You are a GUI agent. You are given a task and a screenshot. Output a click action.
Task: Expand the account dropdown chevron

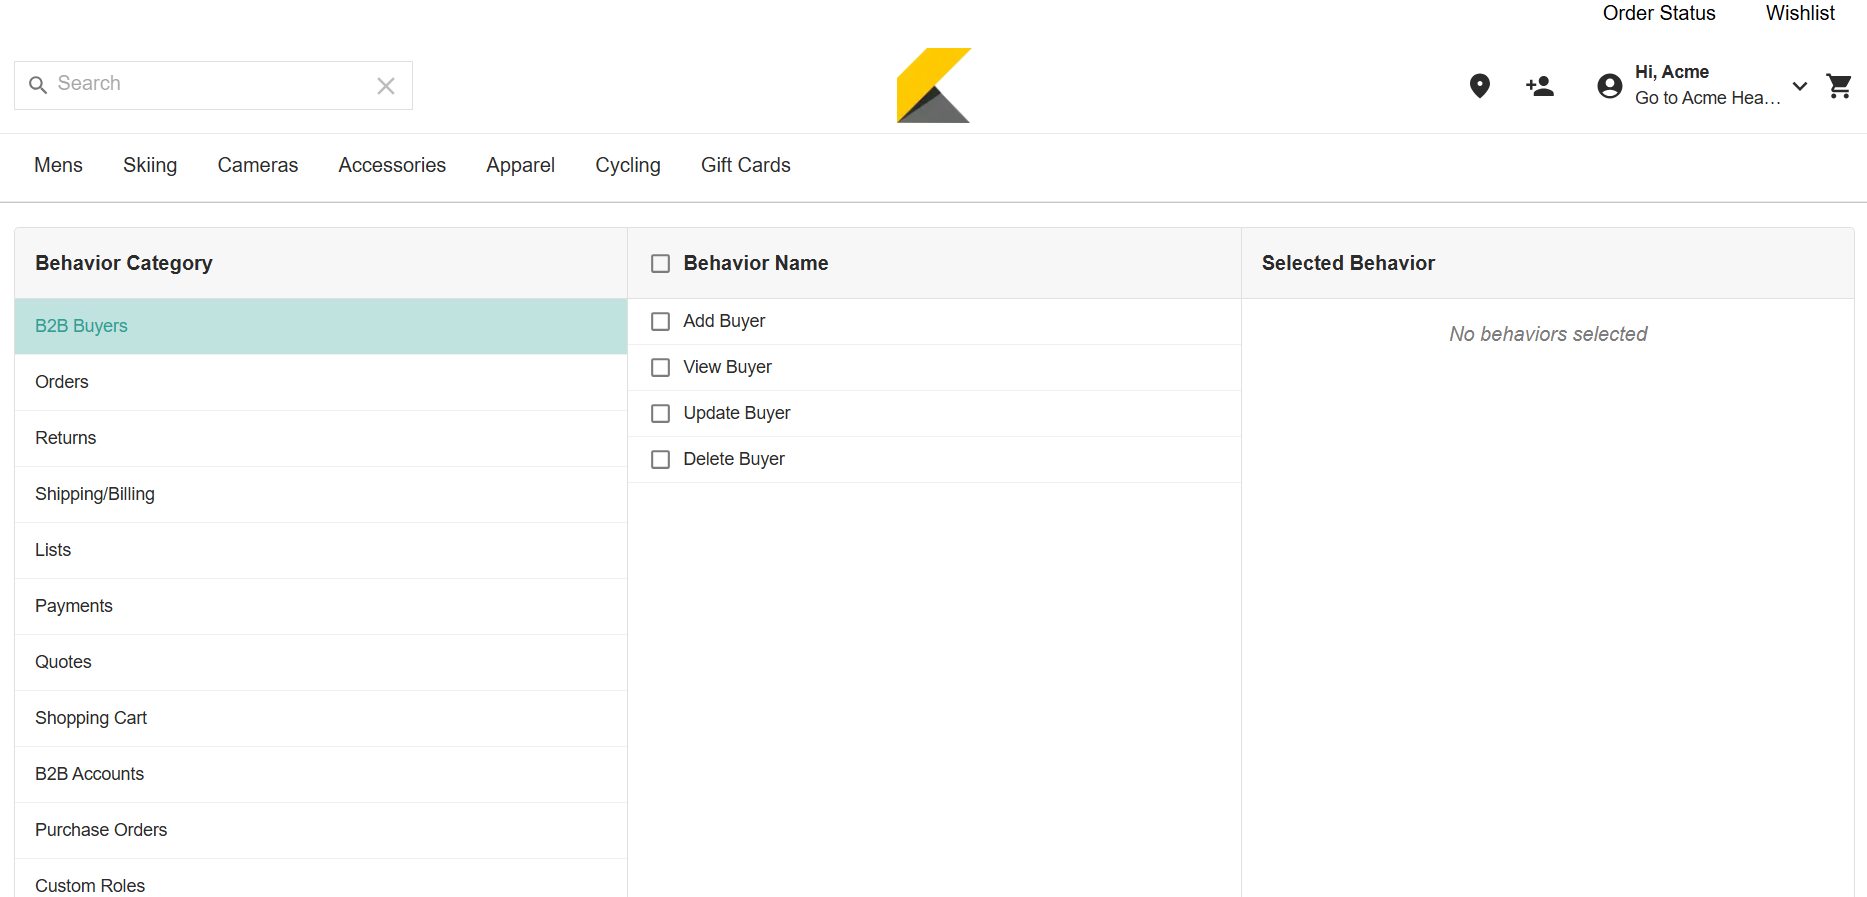click(1800, 86)
